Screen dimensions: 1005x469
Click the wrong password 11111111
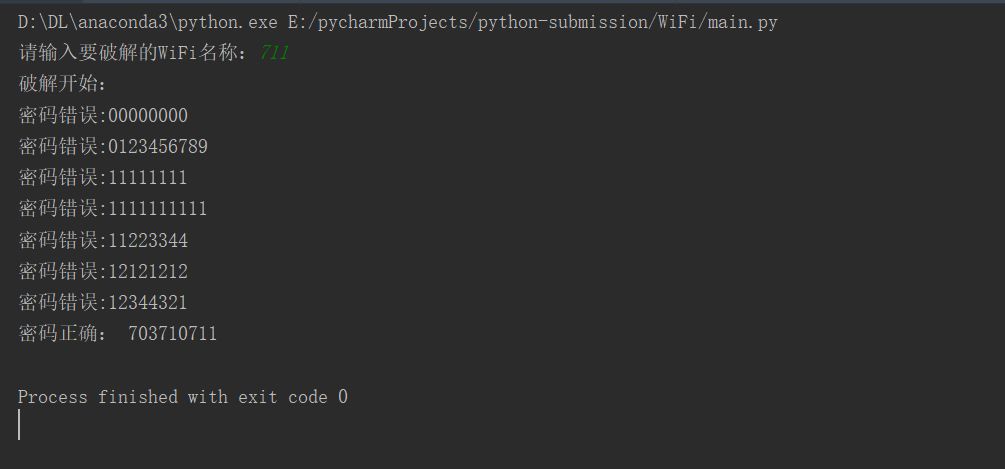[147, 178]
